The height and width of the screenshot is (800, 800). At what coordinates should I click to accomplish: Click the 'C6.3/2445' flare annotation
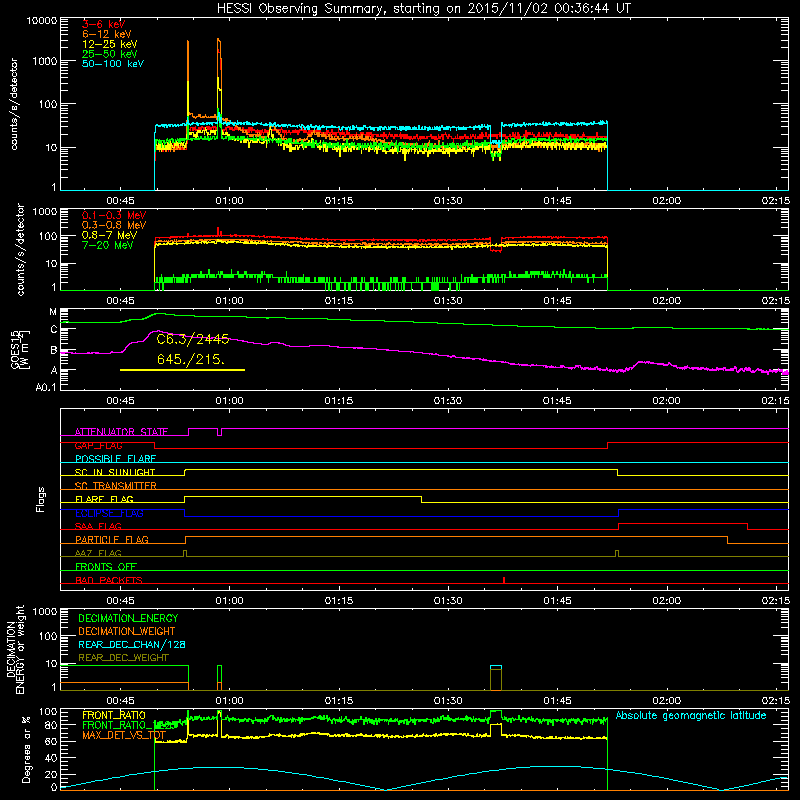point(193,339)
